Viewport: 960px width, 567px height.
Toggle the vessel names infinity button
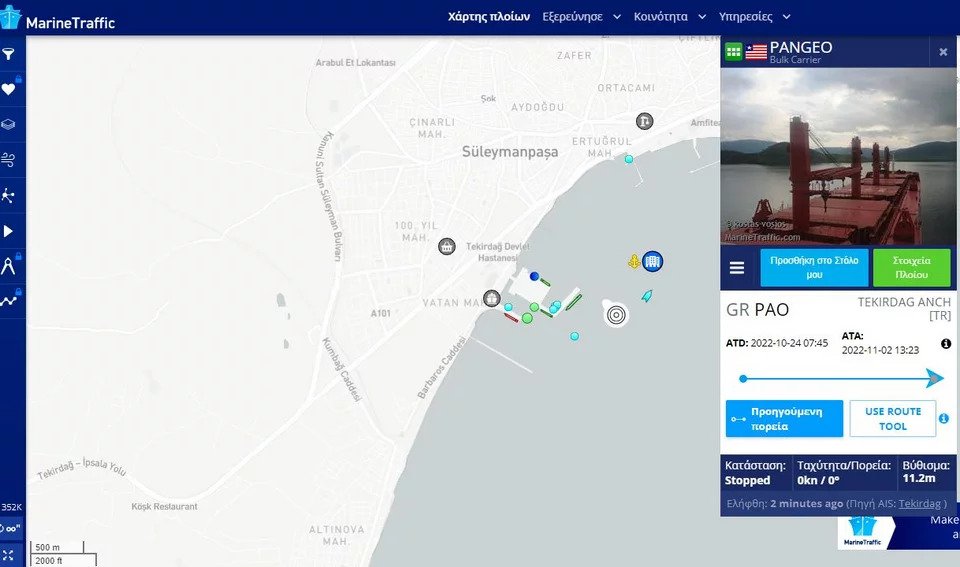[x=11, y=528]
